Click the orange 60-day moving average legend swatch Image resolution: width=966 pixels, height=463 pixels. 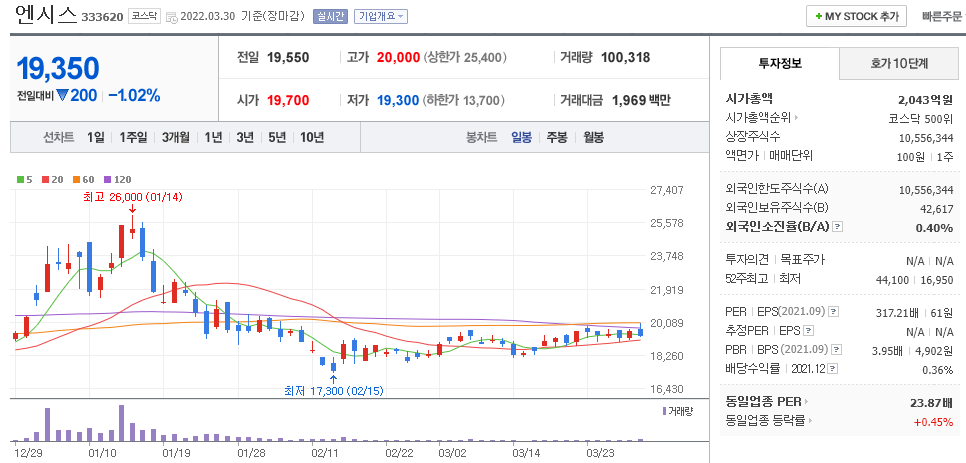coord(76,180)
